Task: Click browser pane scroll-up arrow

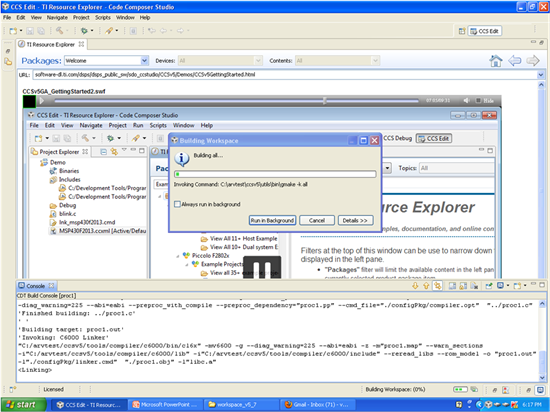Action: [x=541, y=85]
